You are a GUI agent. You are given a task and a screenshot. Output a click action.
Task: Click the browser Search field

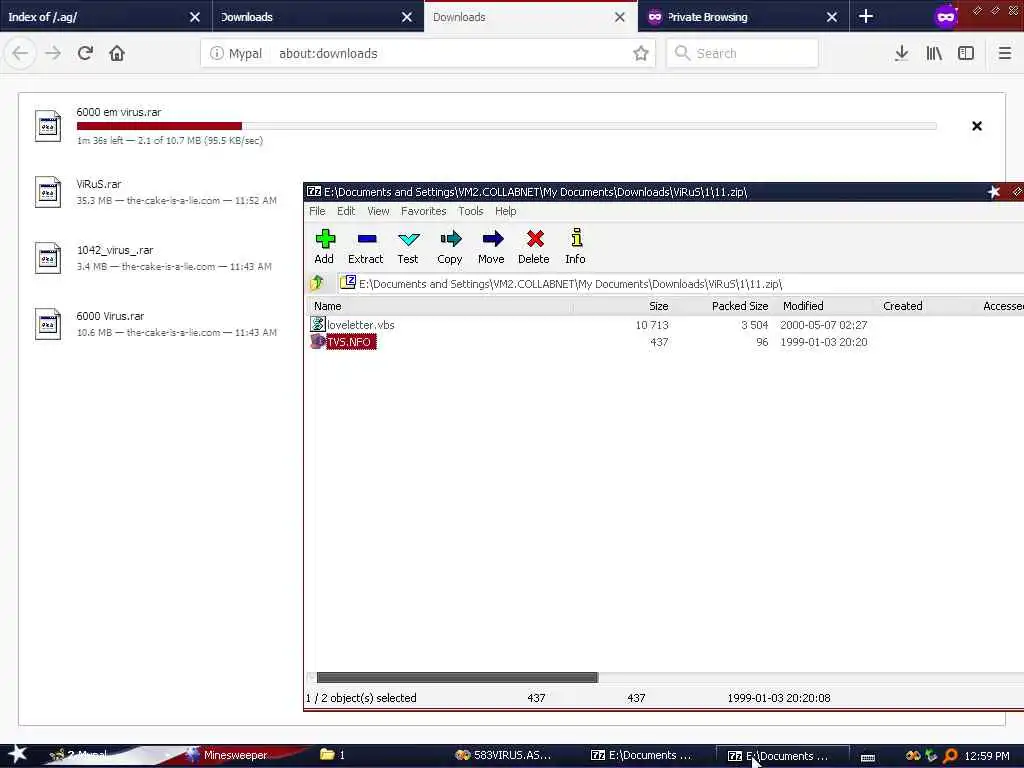743,53
